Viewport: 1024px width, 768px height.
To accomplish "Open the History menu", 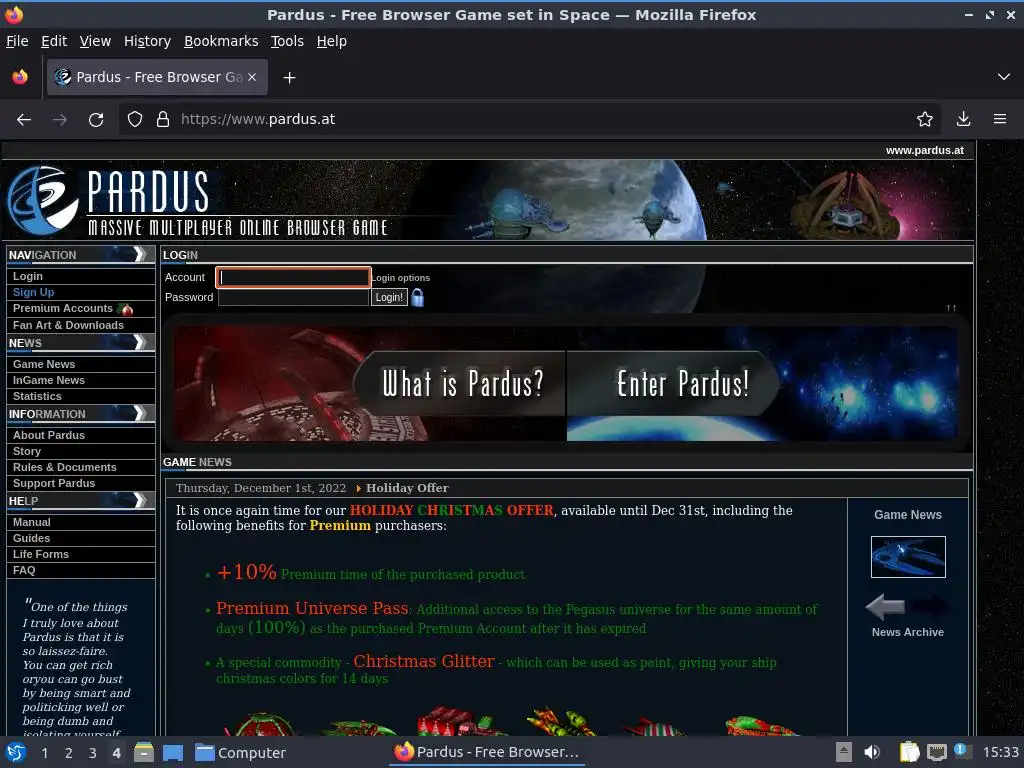I will (x=148, y=41).
